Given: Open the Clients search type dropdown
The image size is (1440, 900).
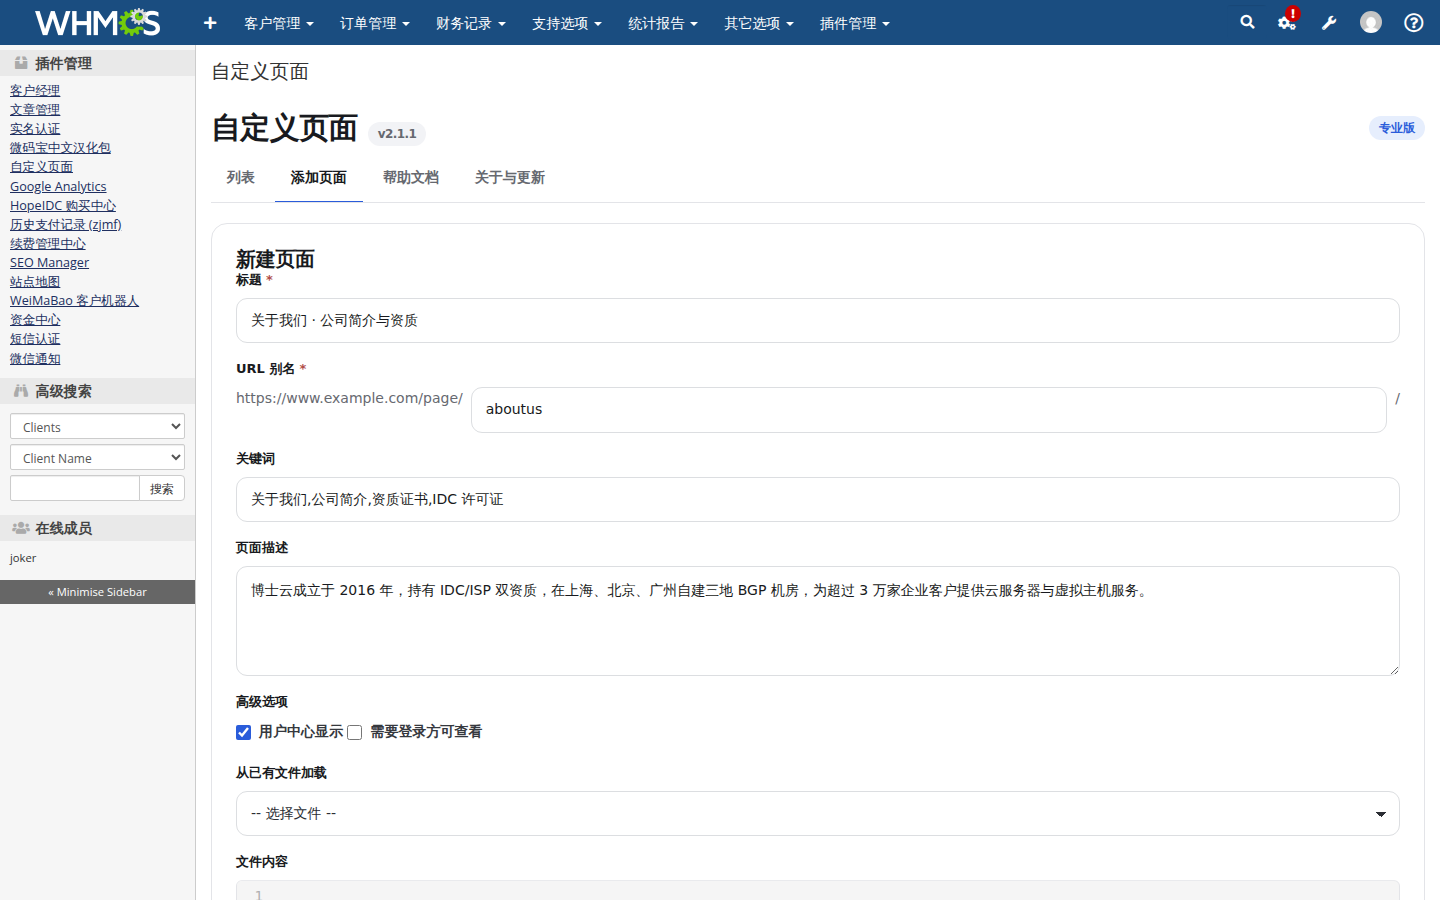Looking at the screenshot, I should click(98, 426).
